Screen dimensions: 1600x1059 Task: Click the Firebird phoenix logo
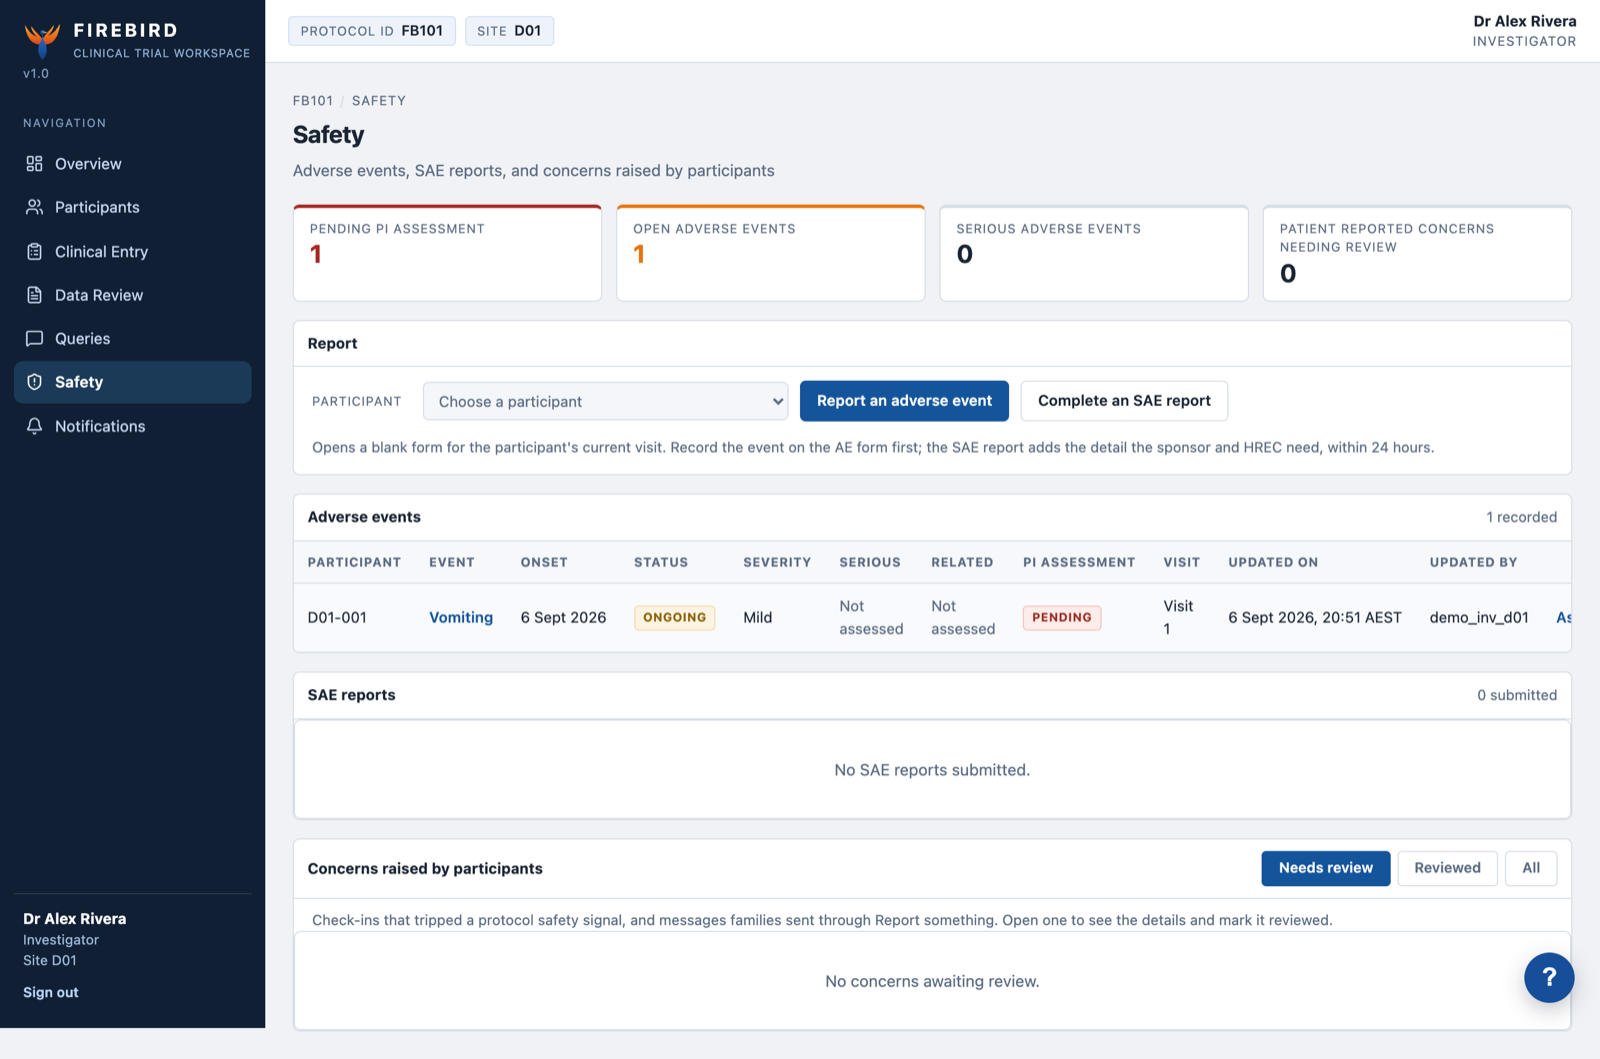[x=42, y=40]
